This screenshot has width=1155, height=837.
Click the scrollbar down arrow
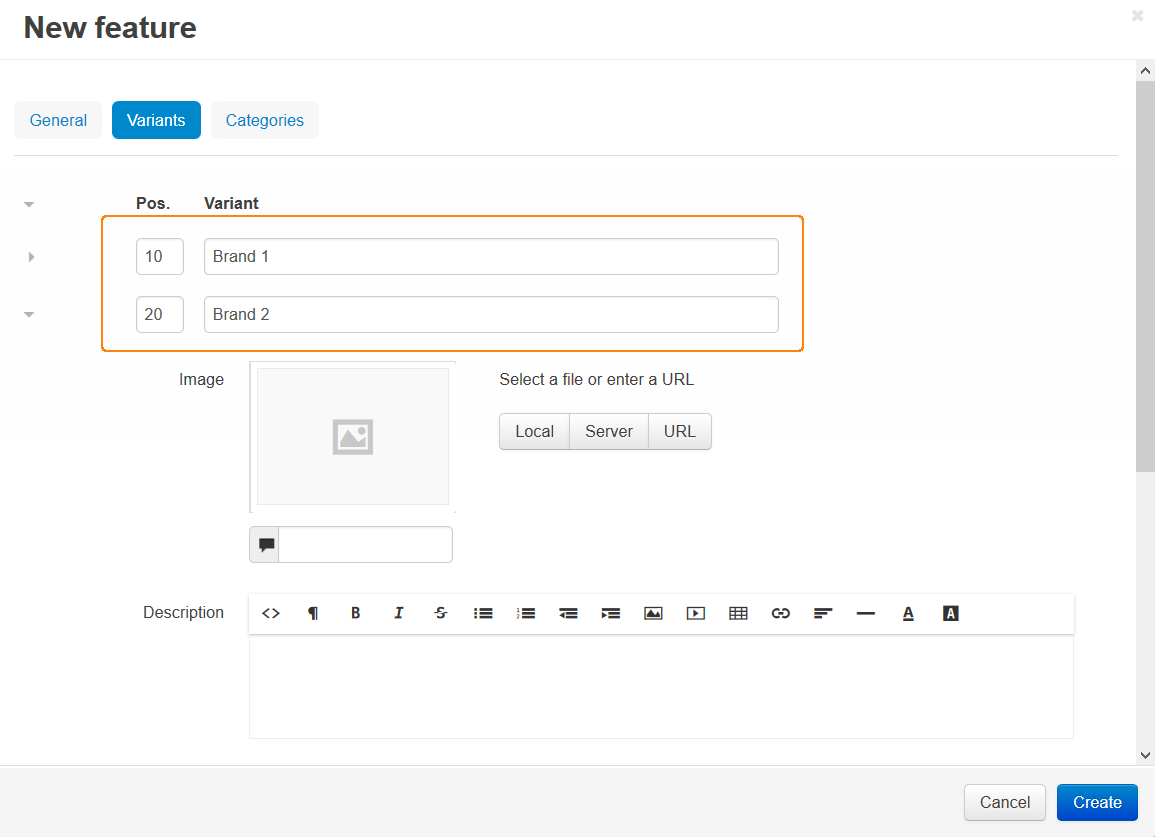[1145, 754]
